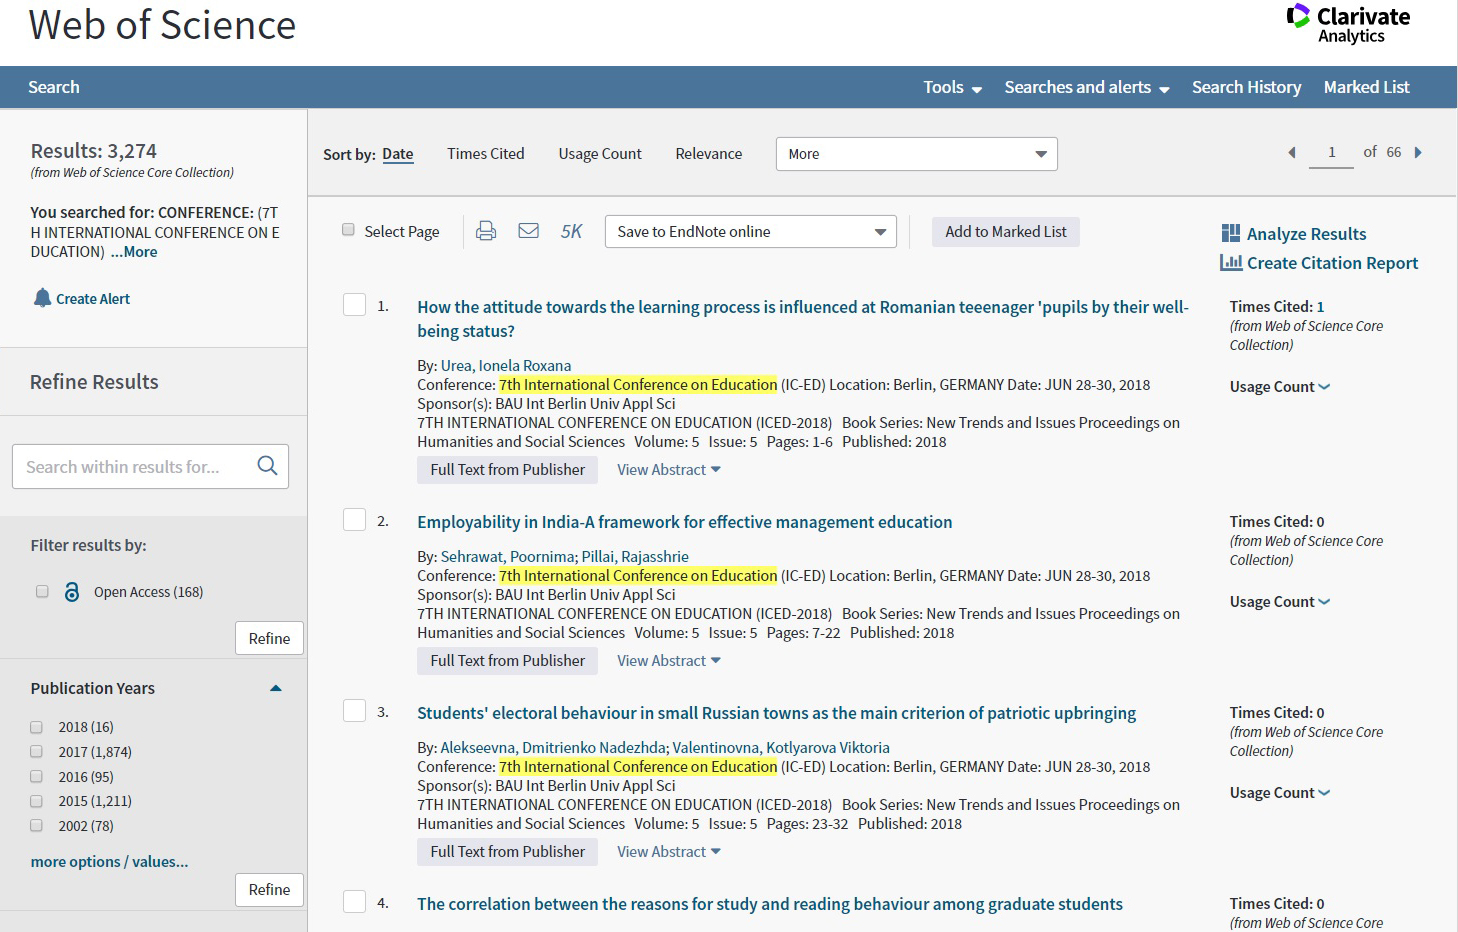Collapse the Publication Years section

tap(276, 688)
